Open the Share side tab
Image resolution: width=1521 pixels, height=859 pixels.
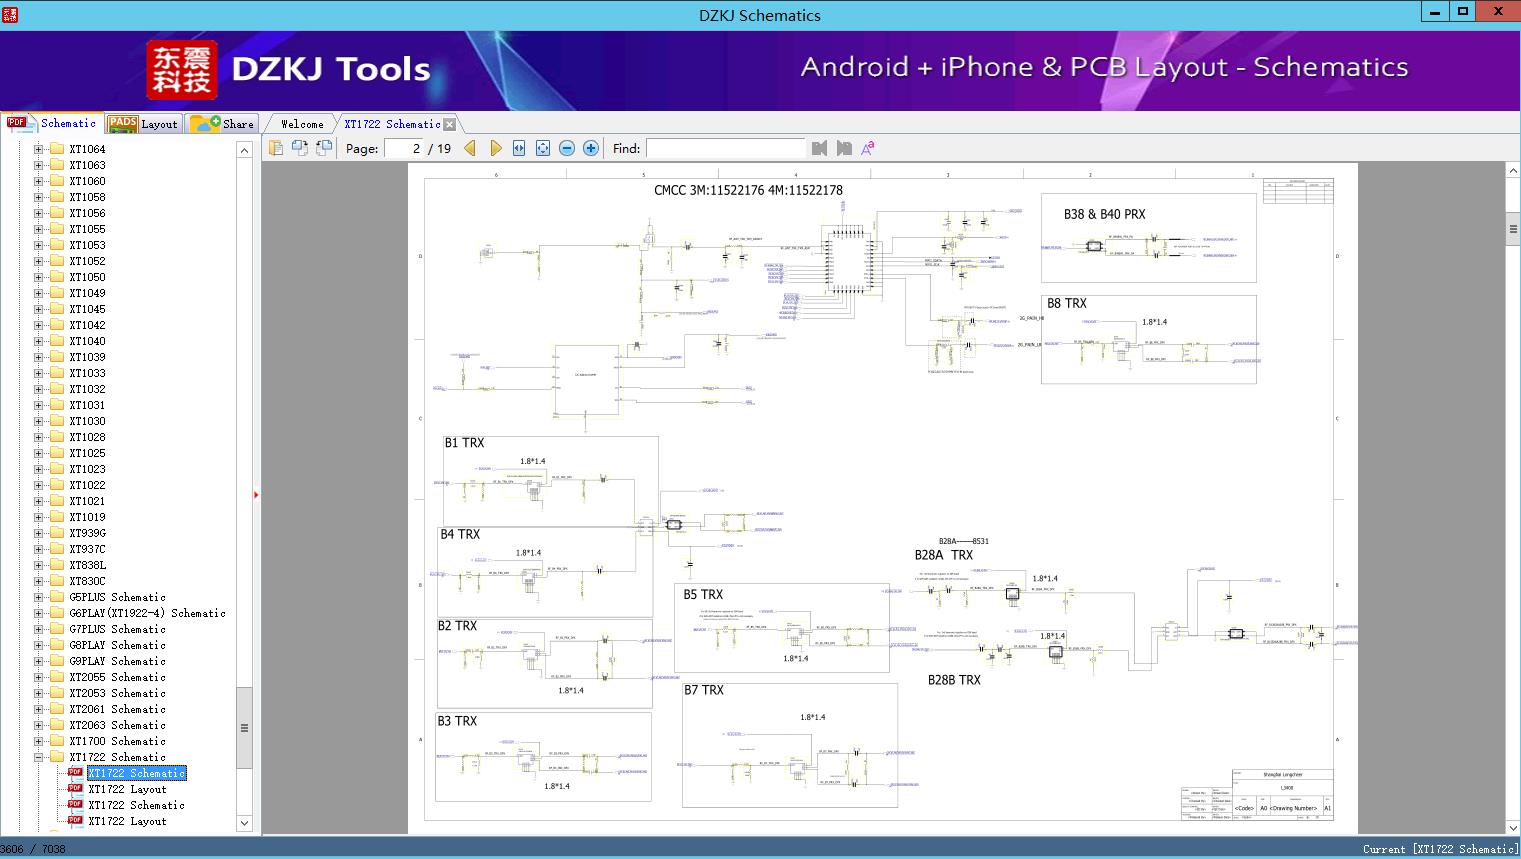tap(221, 124)
